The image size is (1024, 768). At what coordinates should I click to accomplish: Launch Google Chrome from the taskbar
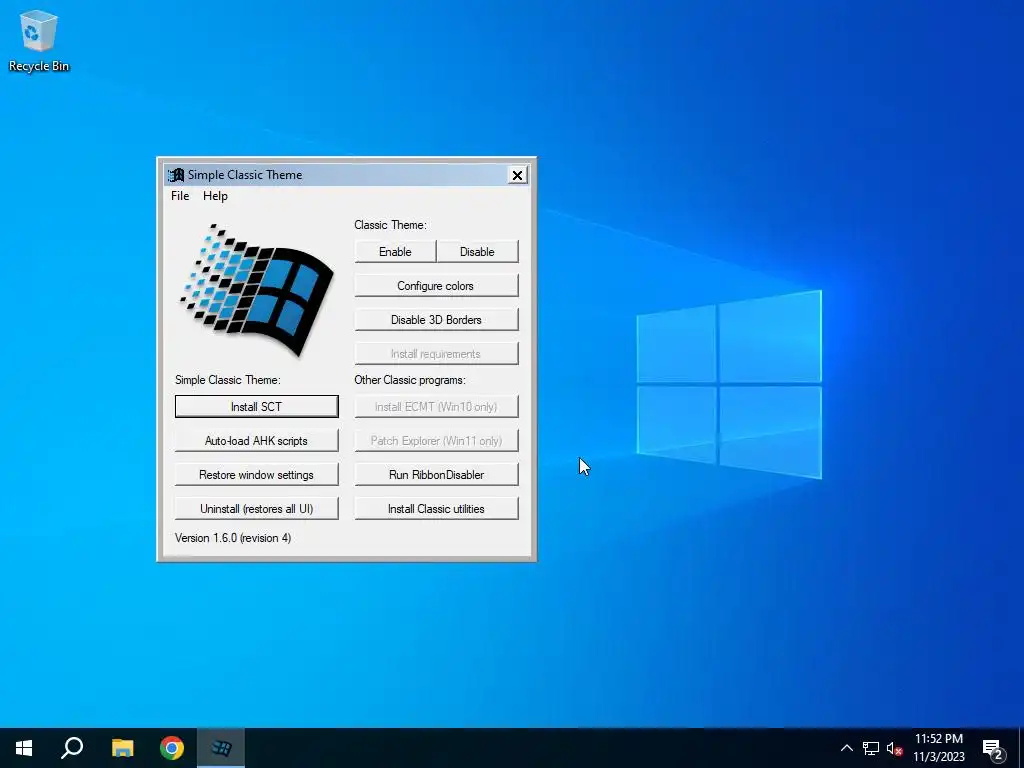pyautogui.click(x=172, y=748)
